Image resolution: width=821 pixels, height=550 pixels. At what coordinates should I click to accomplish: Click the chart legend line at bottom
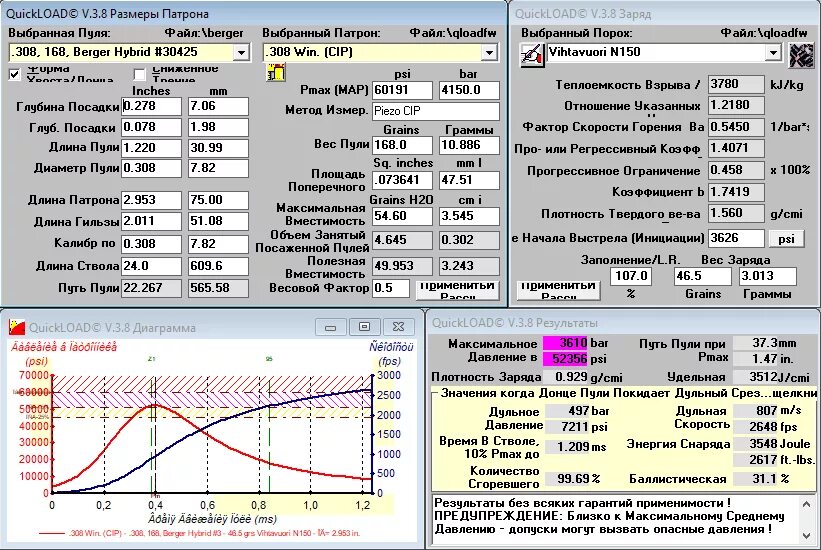(199, 533)
